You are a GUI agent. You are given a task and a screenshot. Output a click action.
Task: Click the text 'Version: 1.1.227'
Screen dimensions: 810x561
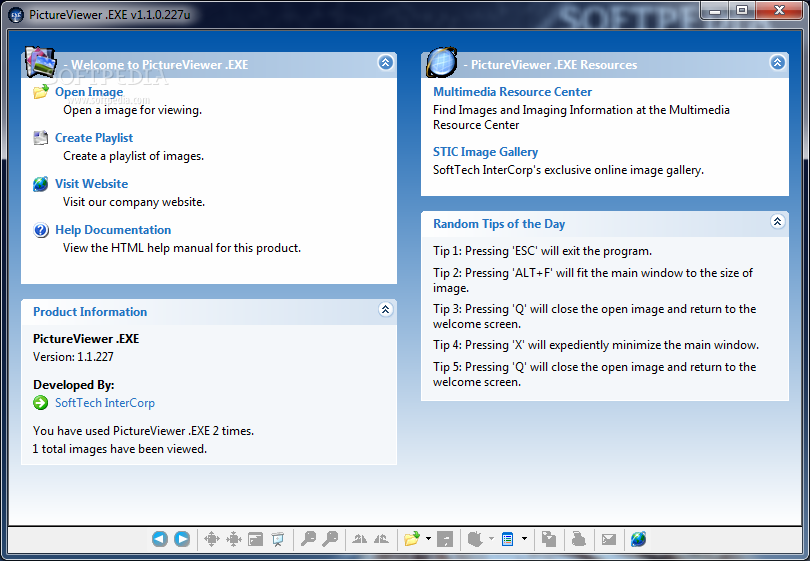[x=73, y=357]
